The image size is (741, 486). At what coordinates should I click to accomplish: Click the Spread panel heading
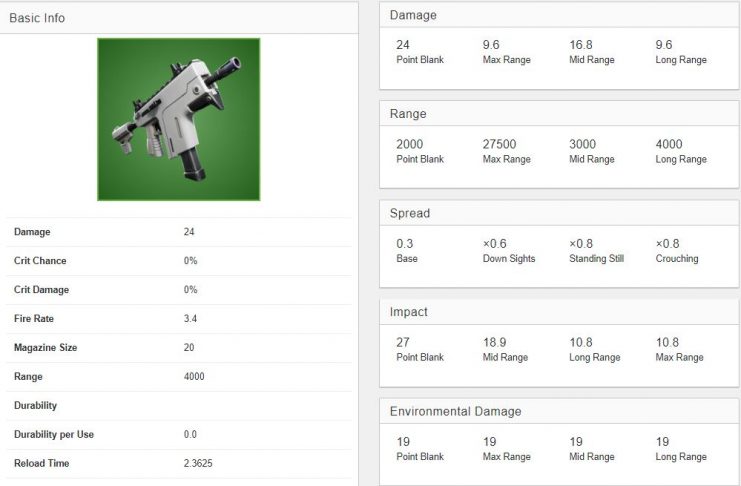pos(410,213)
